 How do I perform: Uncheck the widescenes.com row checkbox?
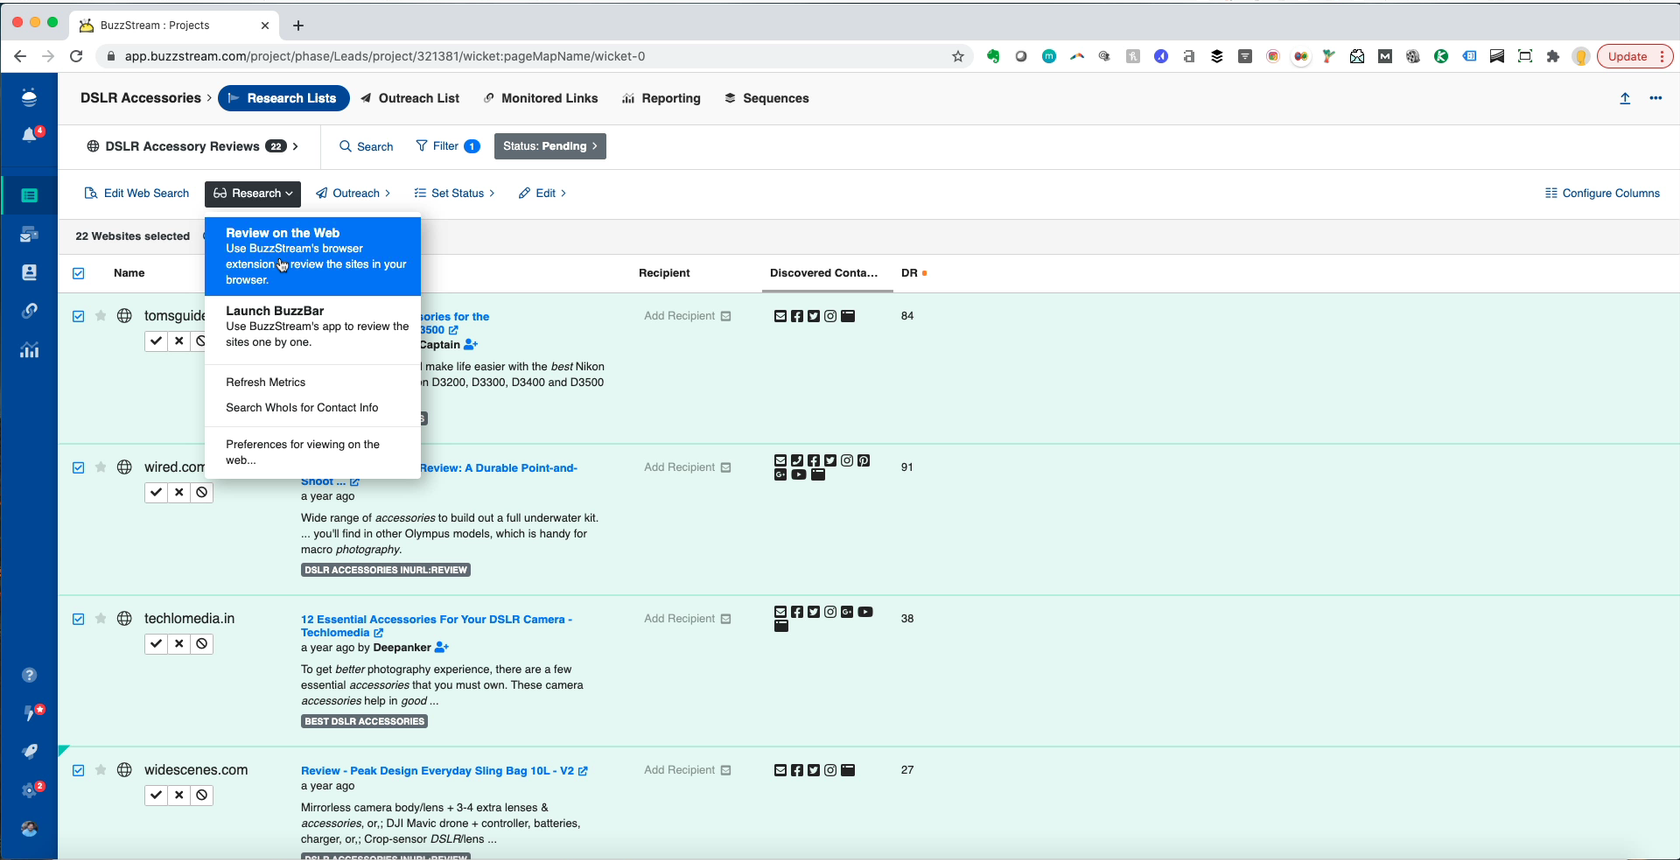click(x=79, y=770)
